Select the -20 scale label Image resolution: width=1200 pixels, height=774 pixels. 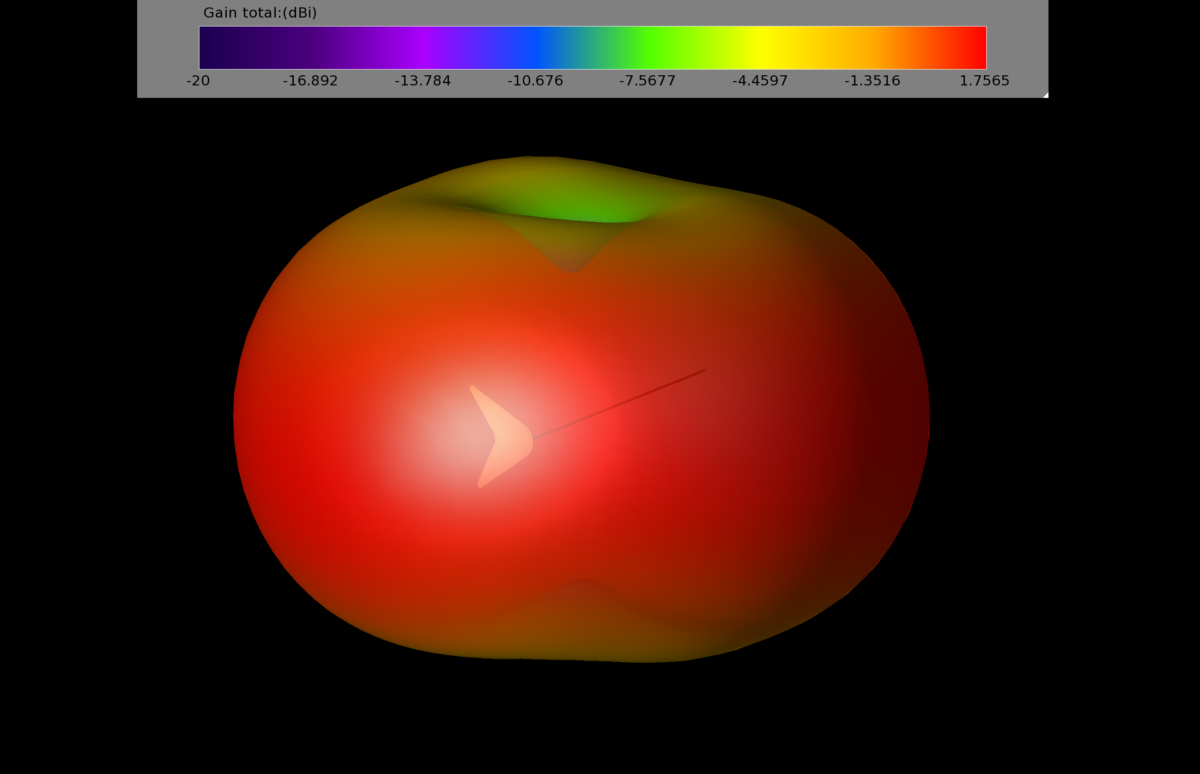[x=196, y=81]
